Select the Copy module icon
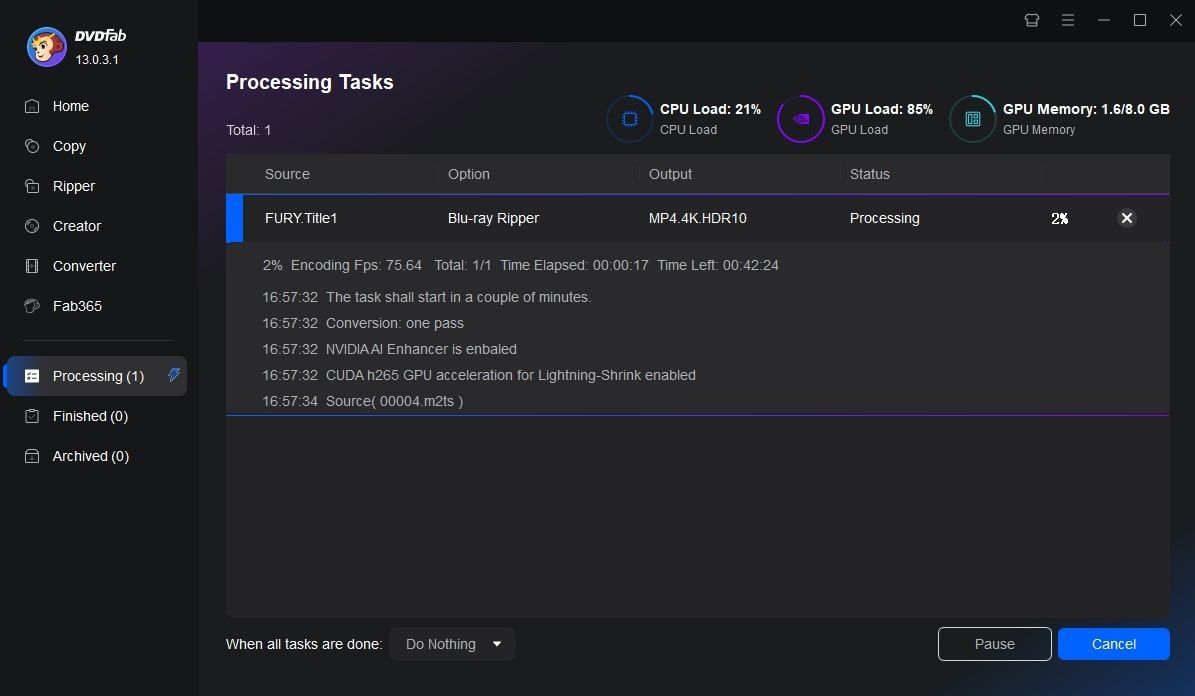Viewport: 1195px width, 696px height. pos(32,146)
